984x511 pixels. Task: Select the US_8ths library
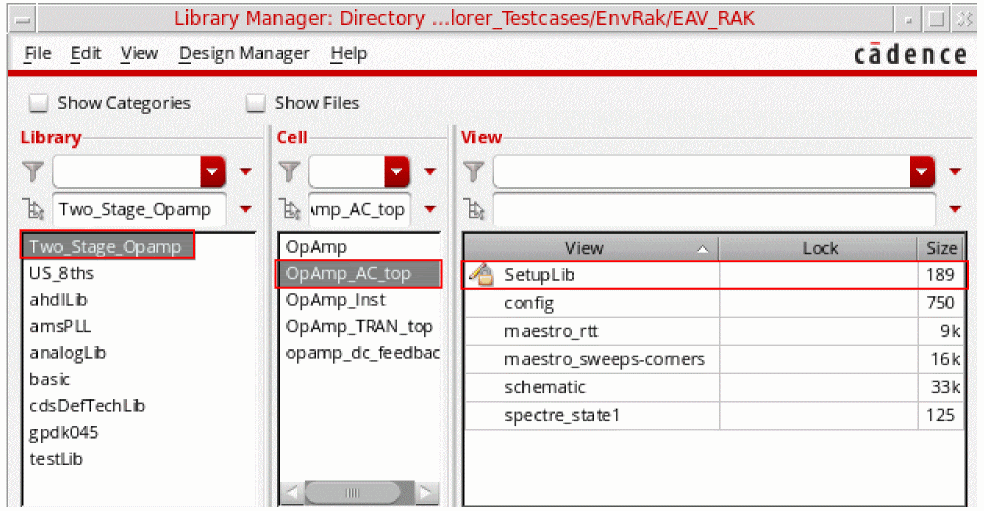coord(62,273)
